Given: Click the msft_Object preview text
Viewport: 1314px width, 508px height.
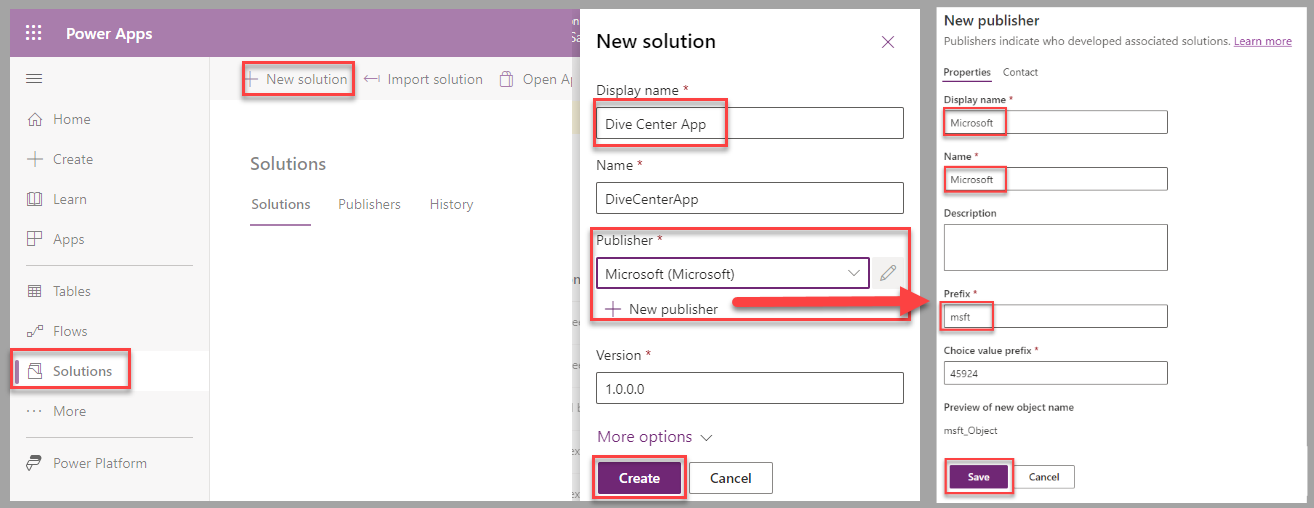Looking at the screenshot, I should tap(971, 430).
